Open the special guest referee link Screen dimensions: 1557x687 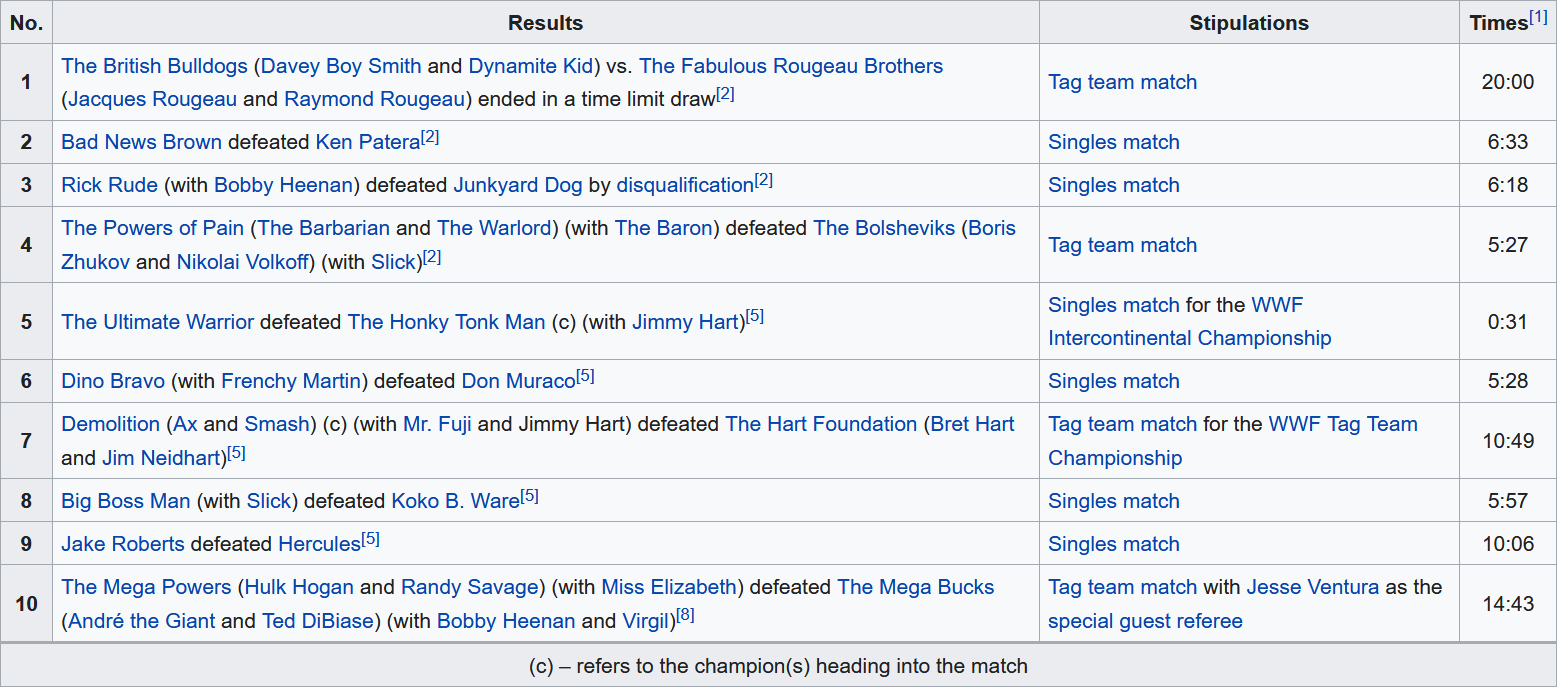1145,621
